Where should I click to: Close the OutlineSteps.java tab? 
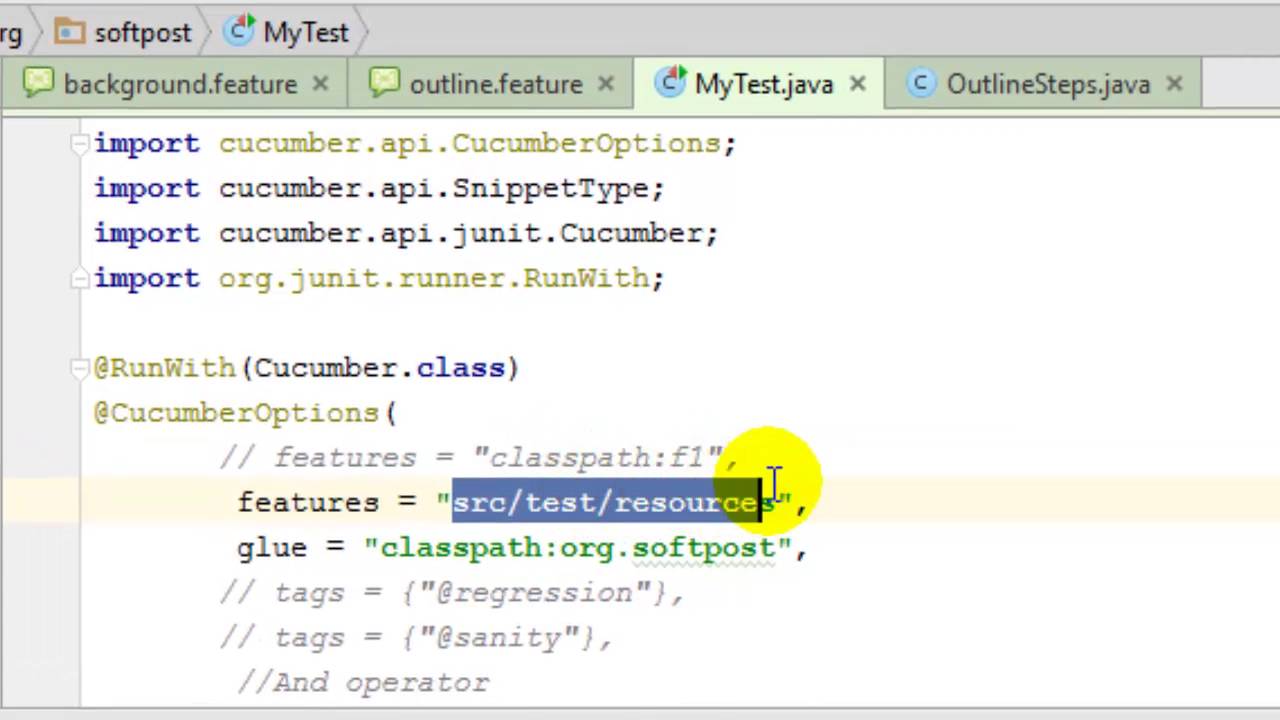pos(1175,85)
